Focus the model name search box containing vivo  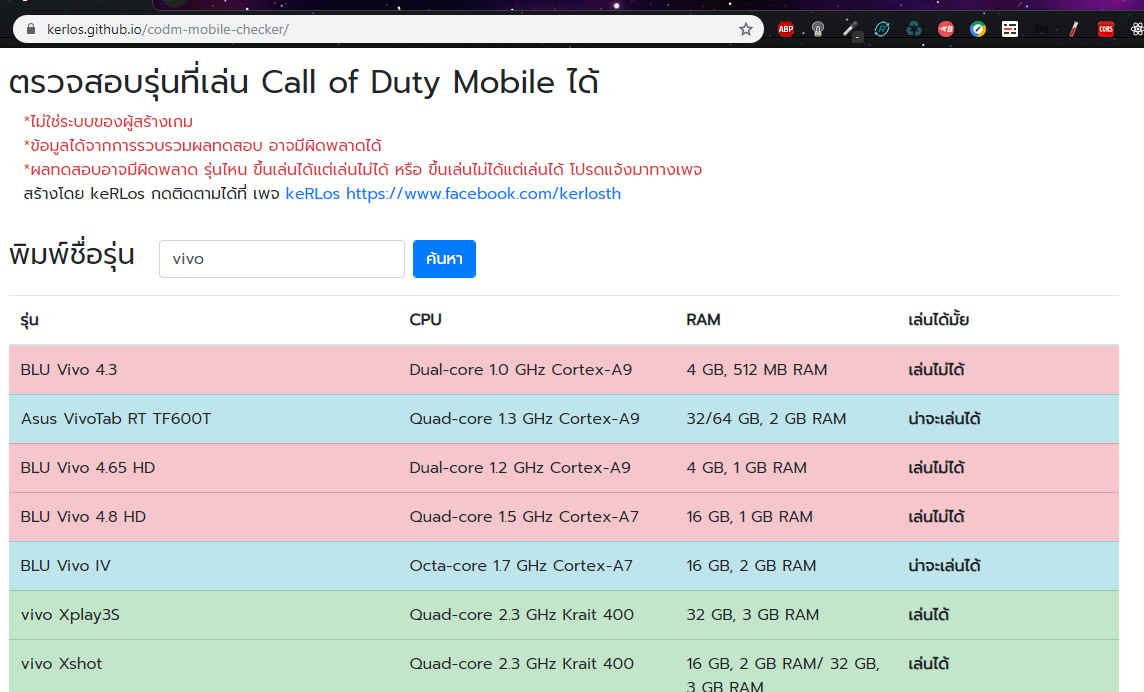(x=282, y=259)
